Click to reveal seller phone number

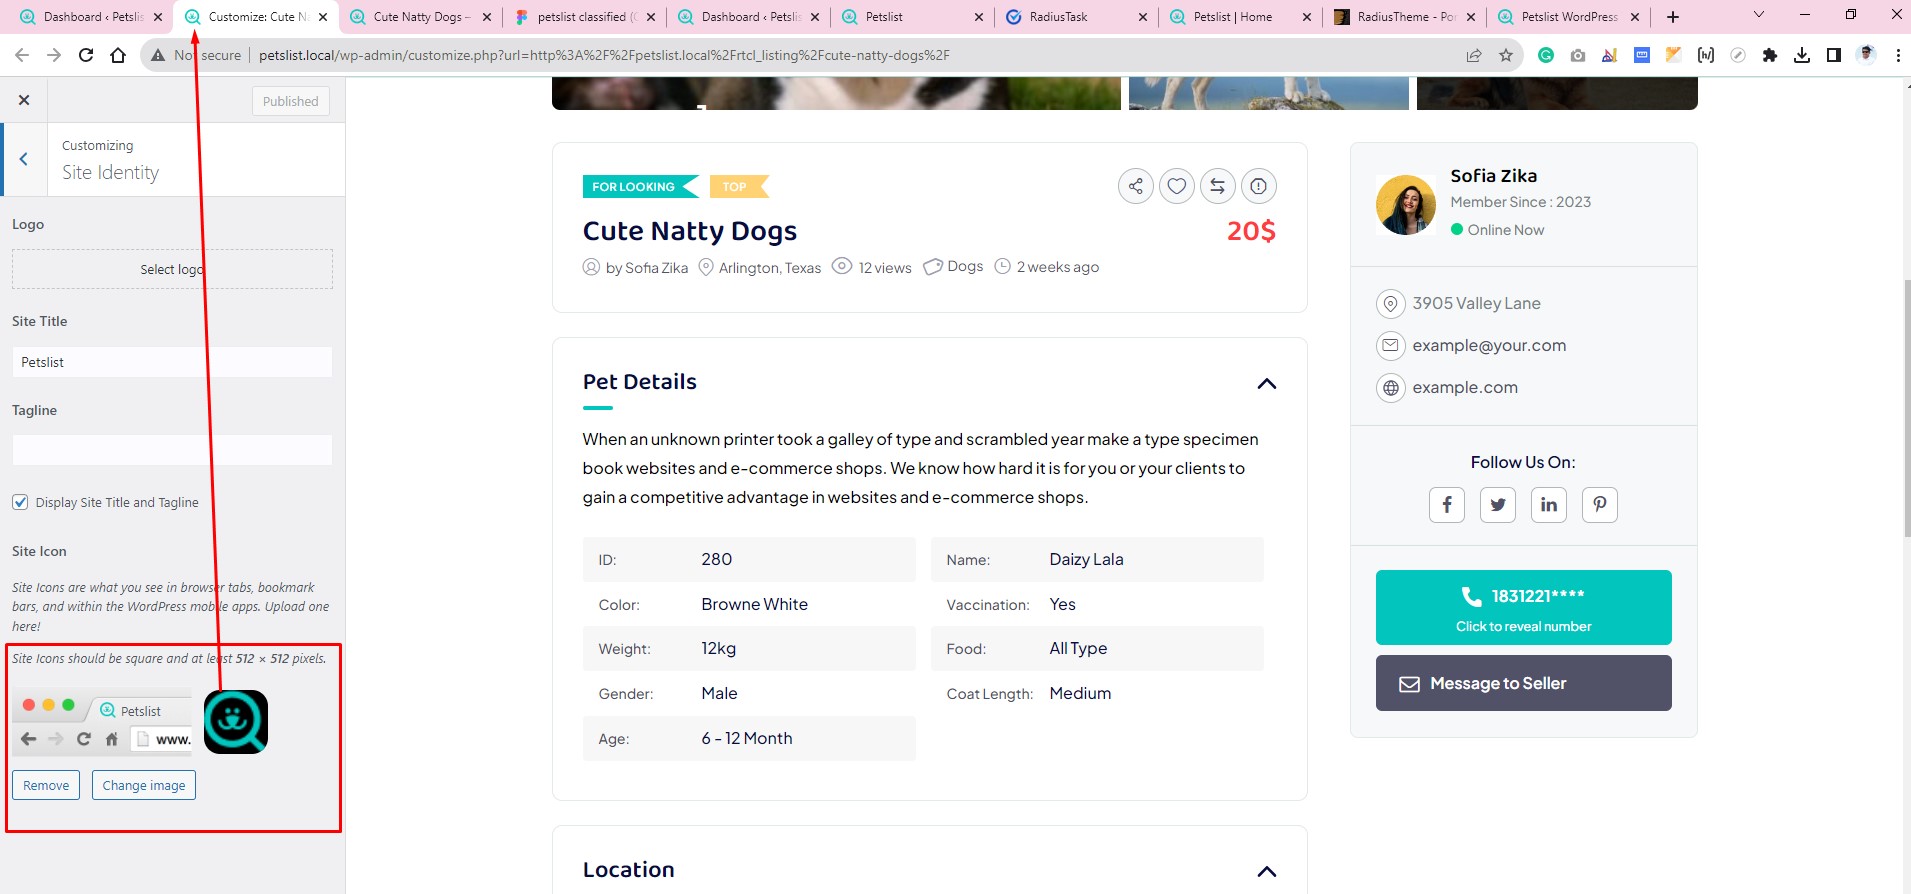point(1524,607)
